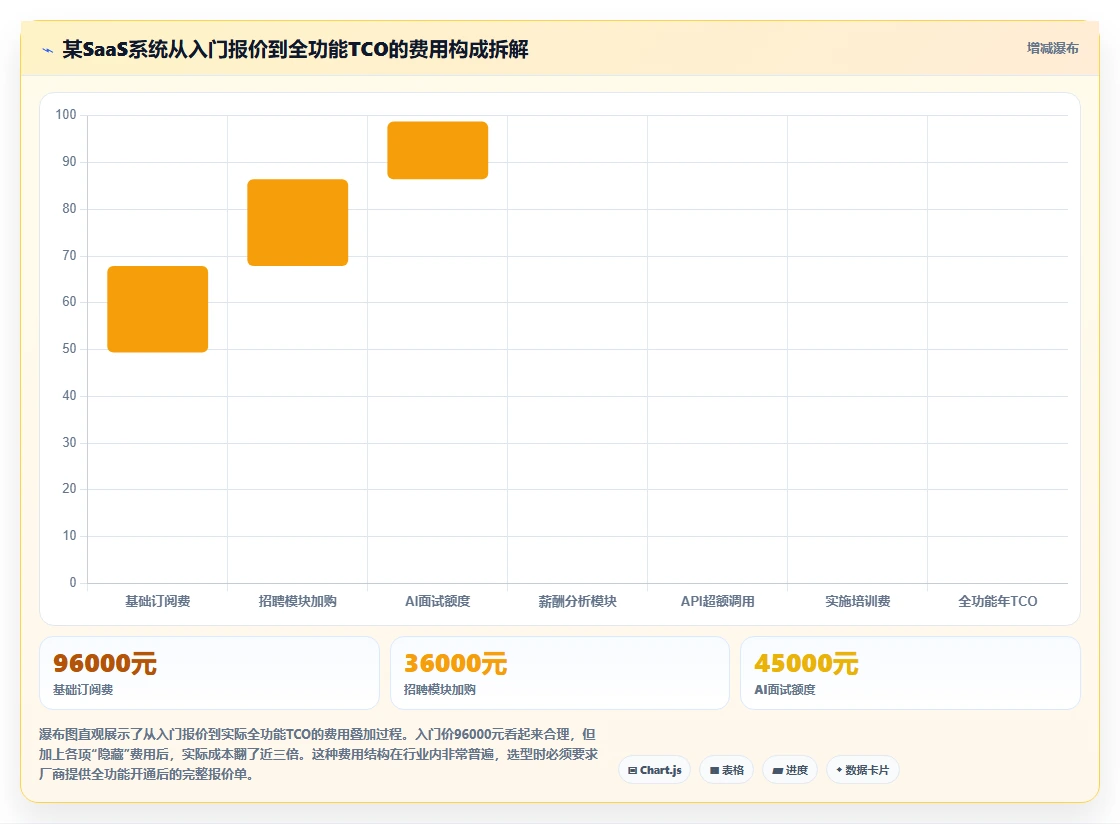The image size is (1120, 824).
Task: Click the 36000元 value card
Action: click(560, 673)
